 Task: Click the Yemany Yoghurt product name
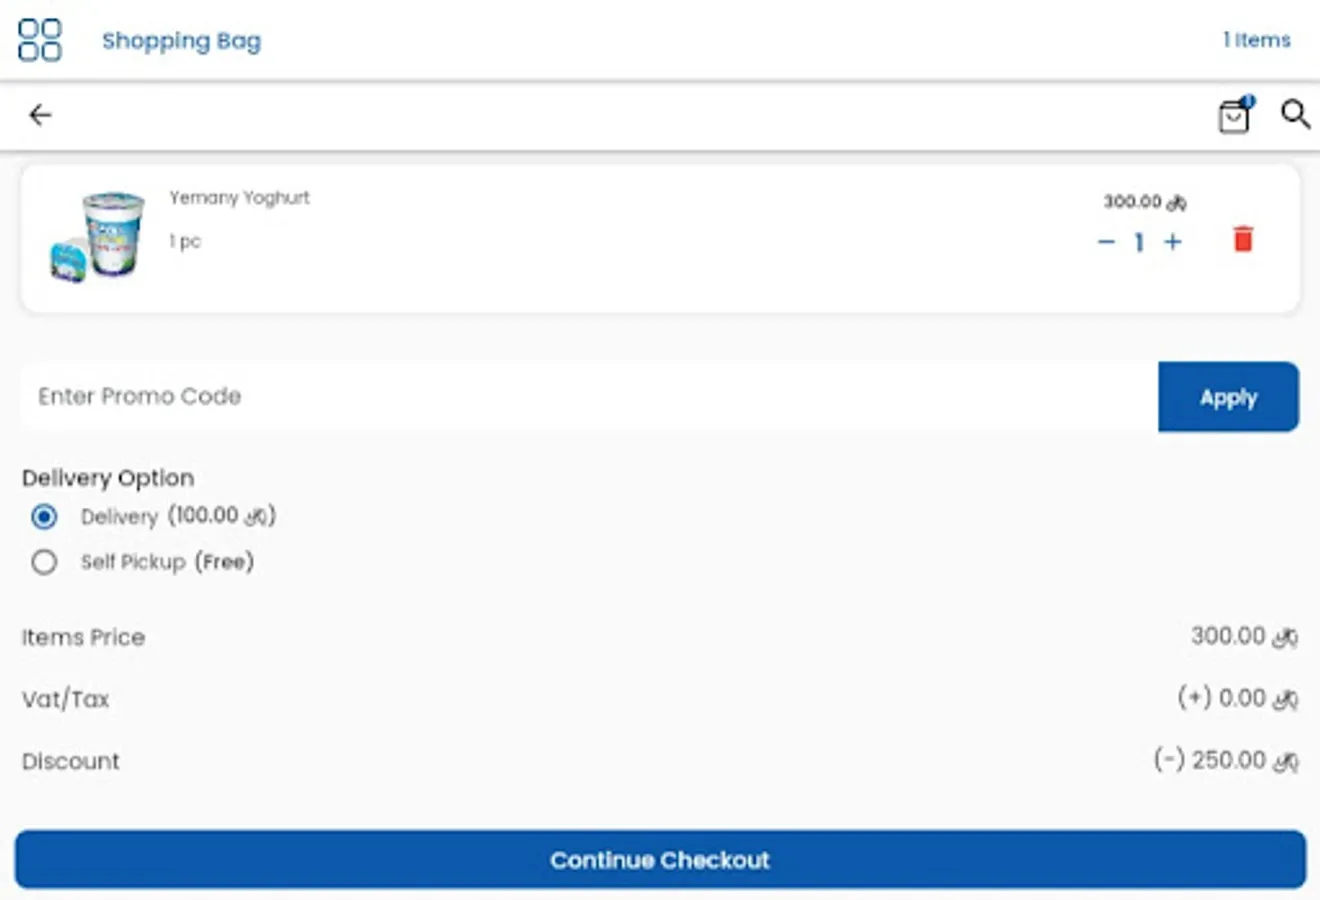(x=239, y=198)
